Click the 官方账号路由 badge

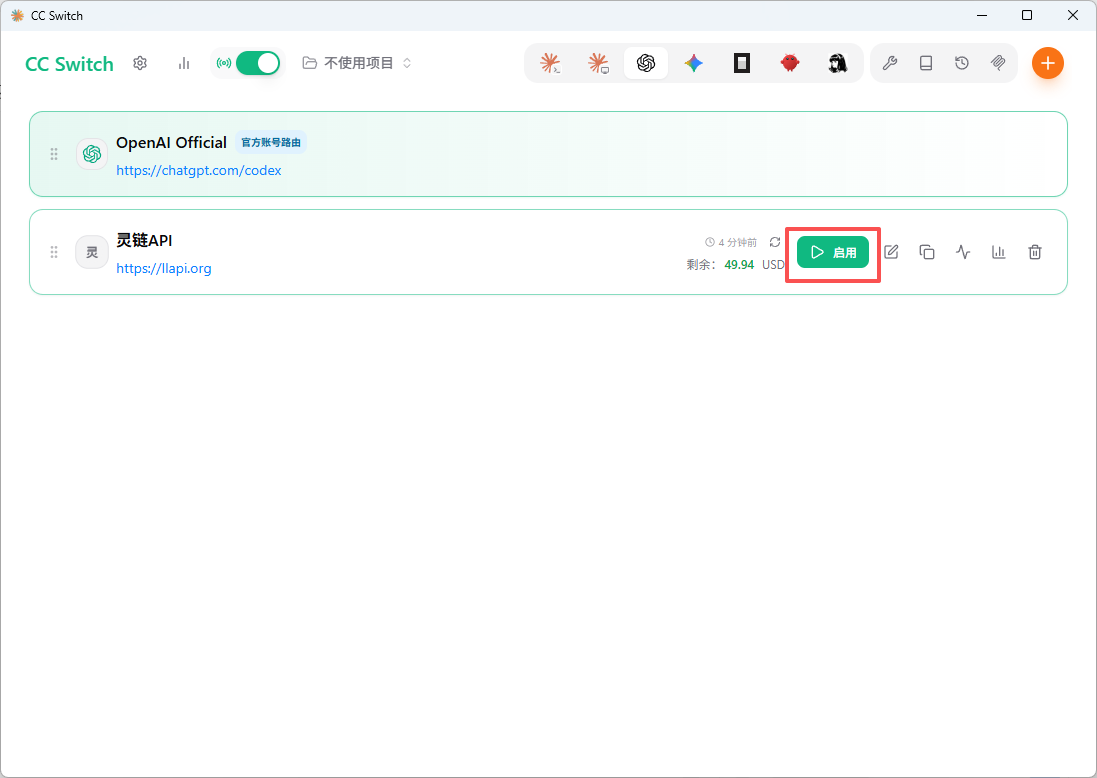pos(271,143)
